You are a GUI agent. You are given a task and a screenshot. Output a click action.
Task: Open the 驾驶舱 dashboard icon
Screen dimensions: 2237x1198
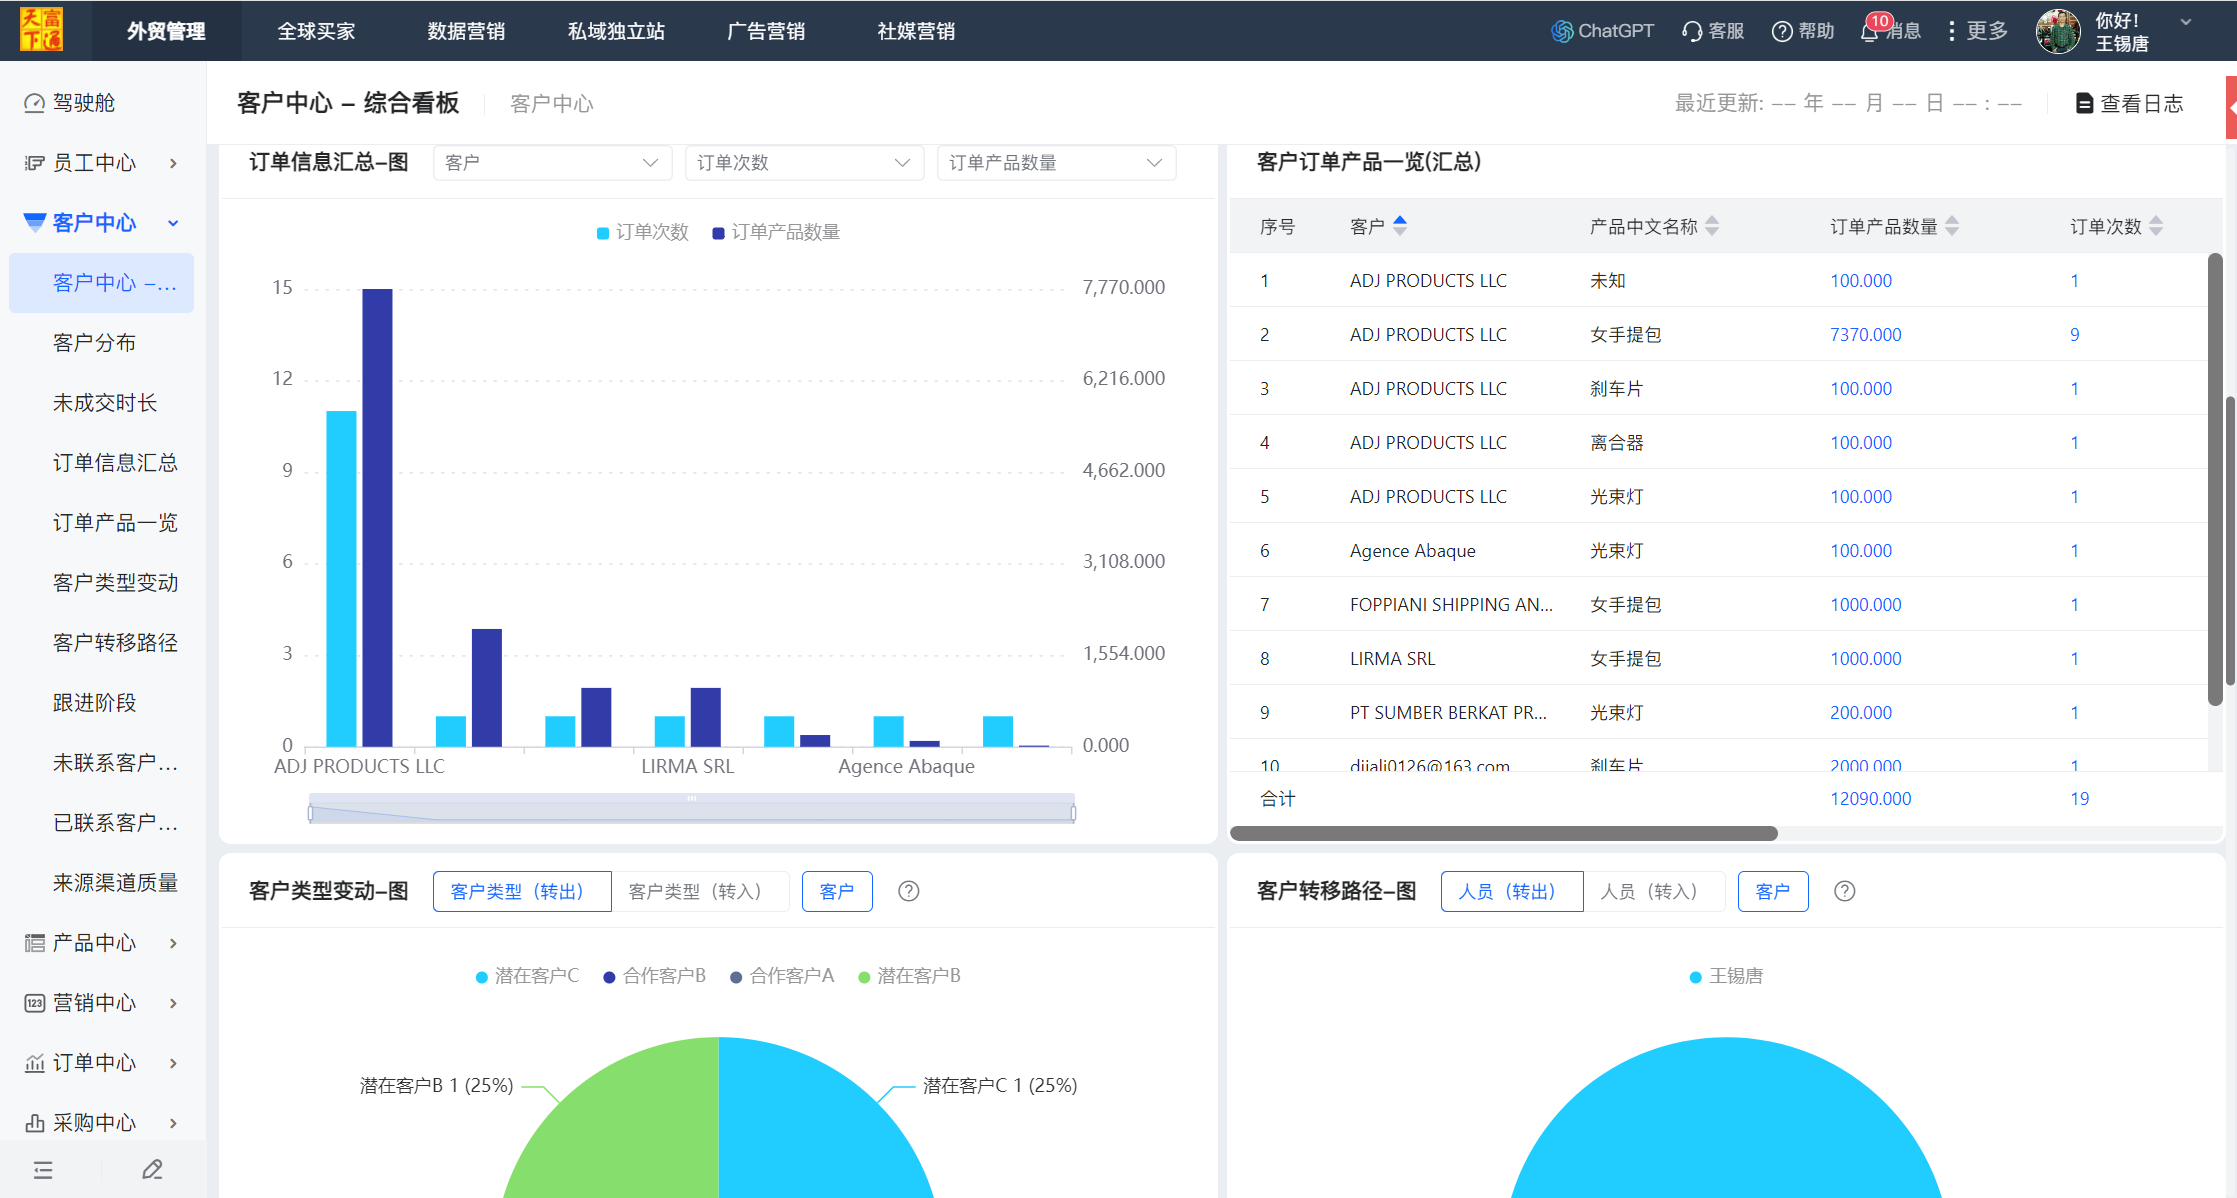click(35, 103)
